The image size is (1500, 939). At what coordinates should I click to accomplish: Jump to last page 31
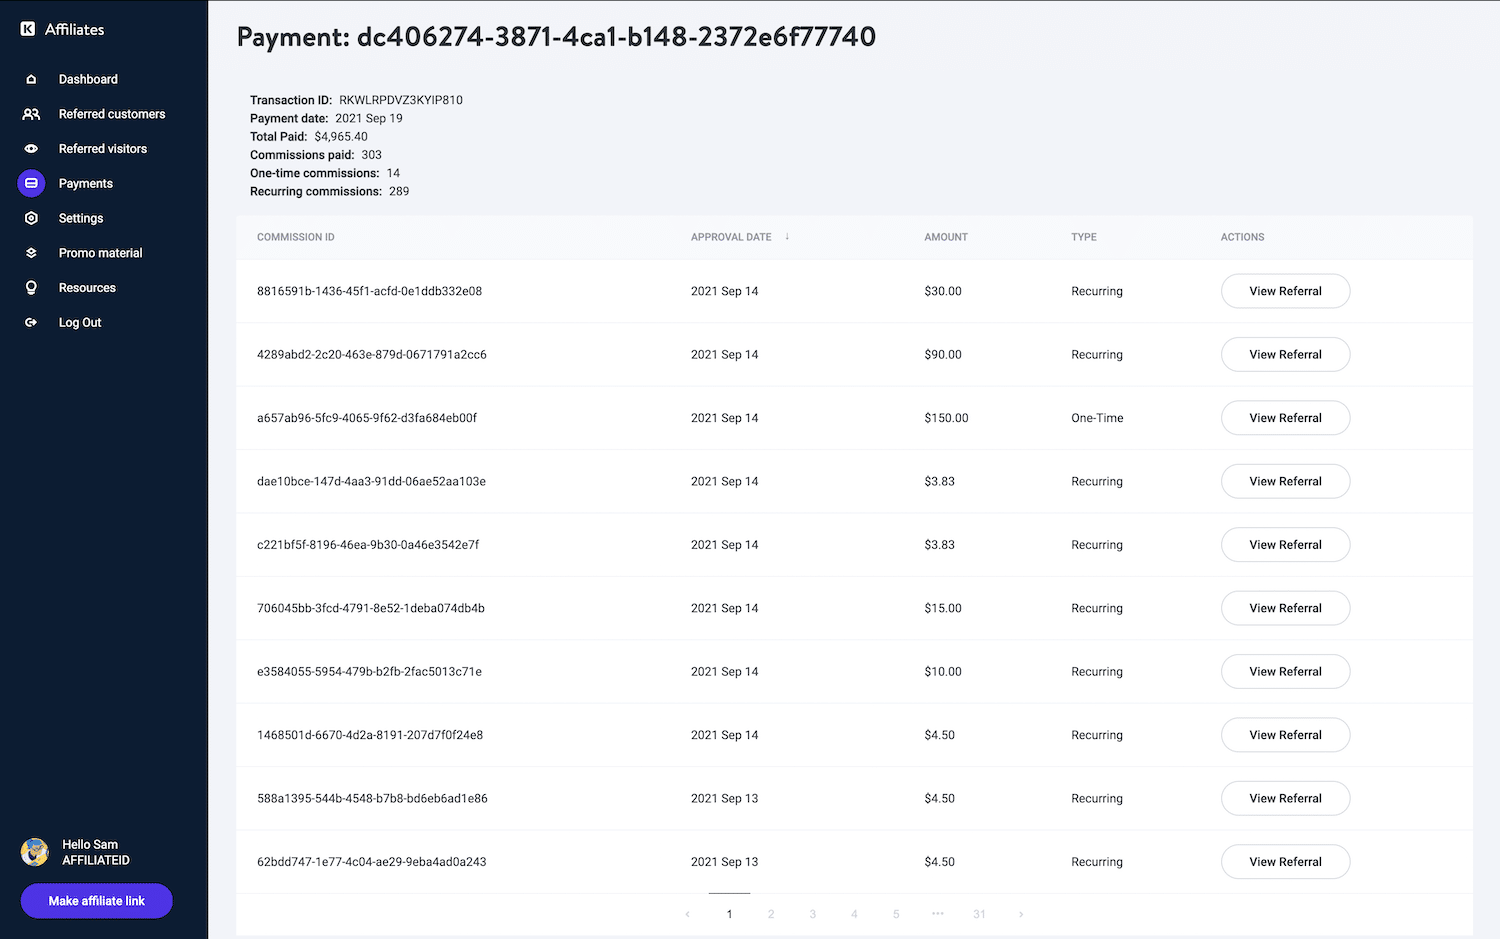pyautogui.click(x=979, y=913)
